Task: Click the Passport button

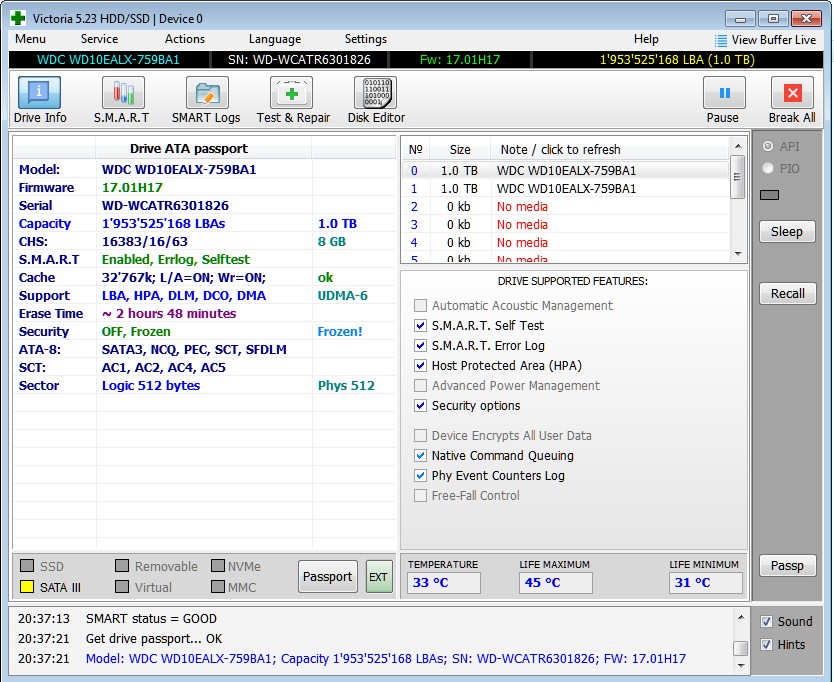Action: 327,577
